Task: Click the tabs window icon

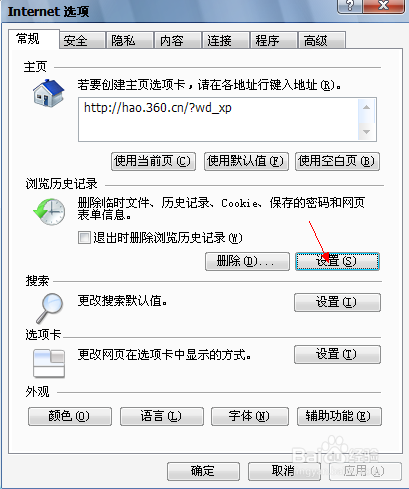Action: point(49,363)
